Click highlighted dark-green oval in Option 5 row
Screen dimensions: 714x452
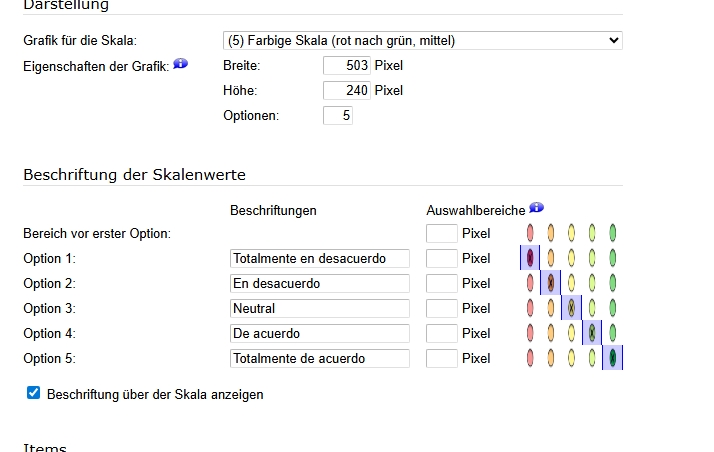pos(612,358)
